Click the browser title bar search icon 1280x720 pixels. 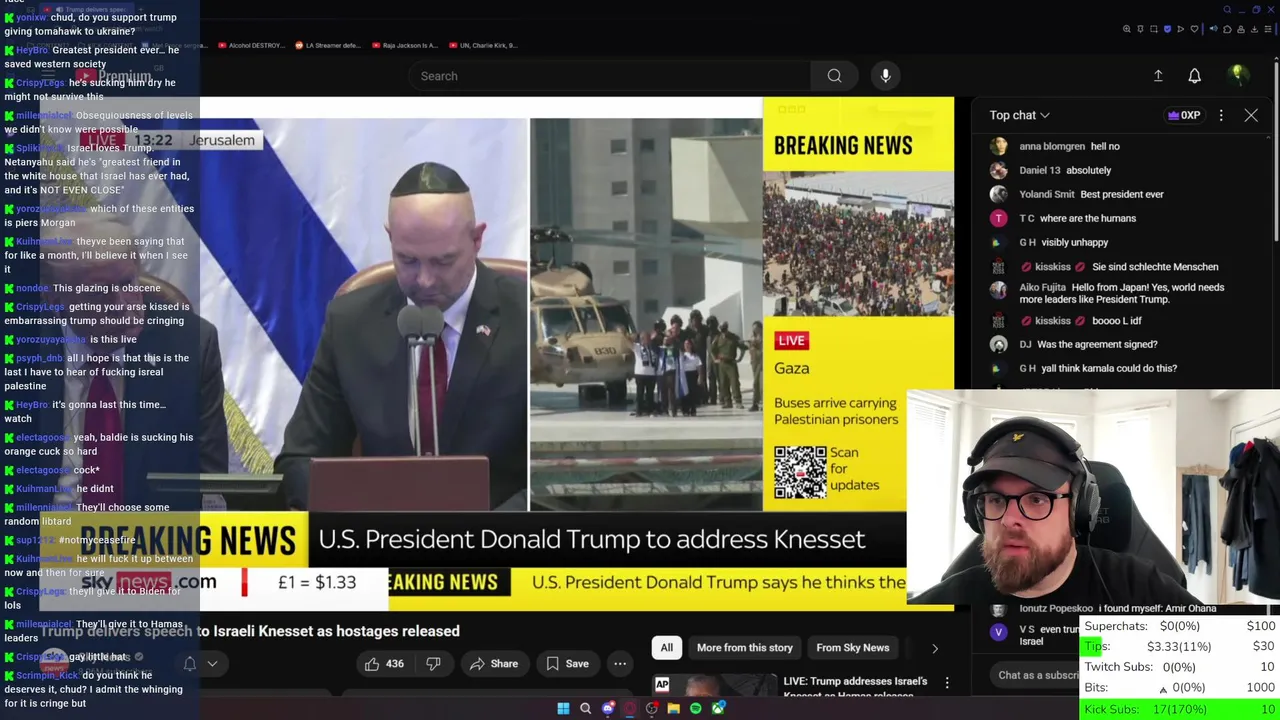click(1227, 10)
